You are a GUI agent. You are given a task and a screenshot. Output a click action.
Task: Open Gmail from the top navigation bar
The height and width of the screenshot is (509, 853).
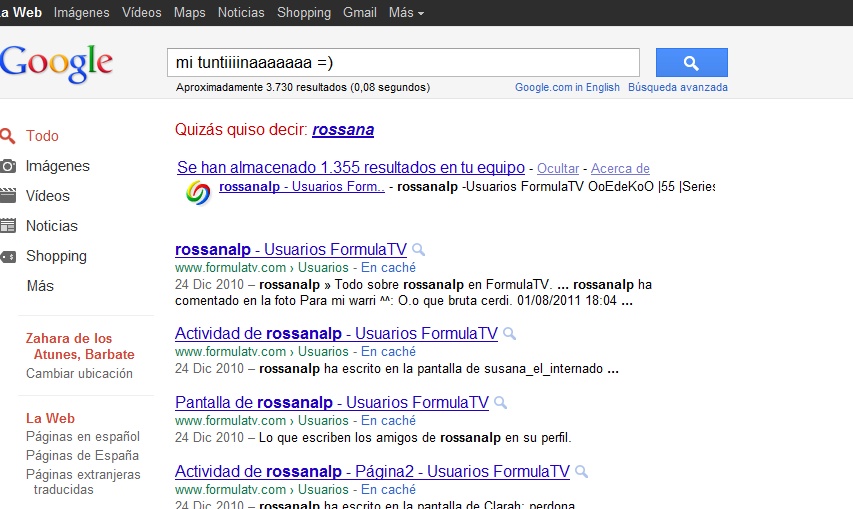[x=359, y=13]
